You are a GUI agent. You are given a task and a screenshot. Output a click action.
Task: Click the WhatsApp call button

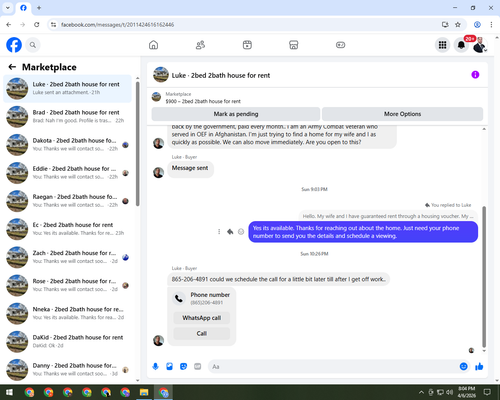tap(202, 318)
